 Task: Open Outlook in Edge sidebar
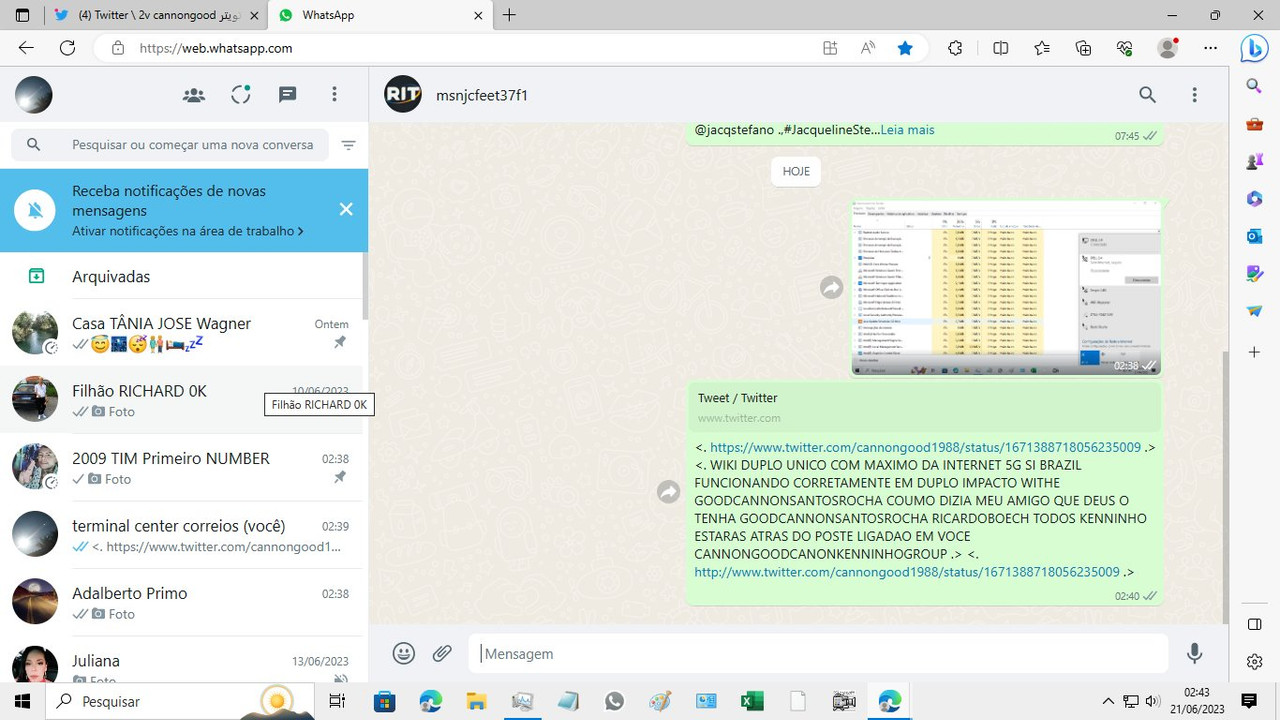coord(1254,236)
